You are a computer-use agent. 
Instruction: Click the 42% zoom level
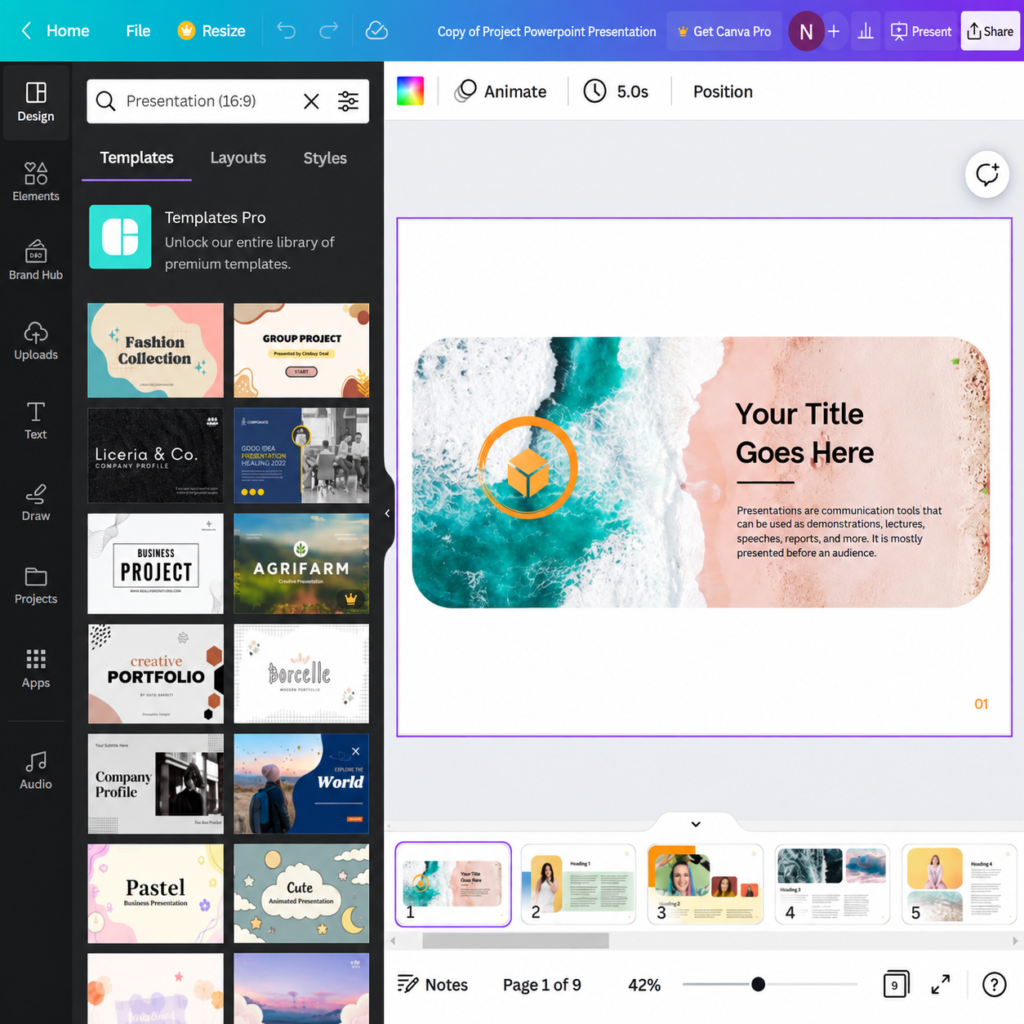pyautogui.click(x=644, y=985)
